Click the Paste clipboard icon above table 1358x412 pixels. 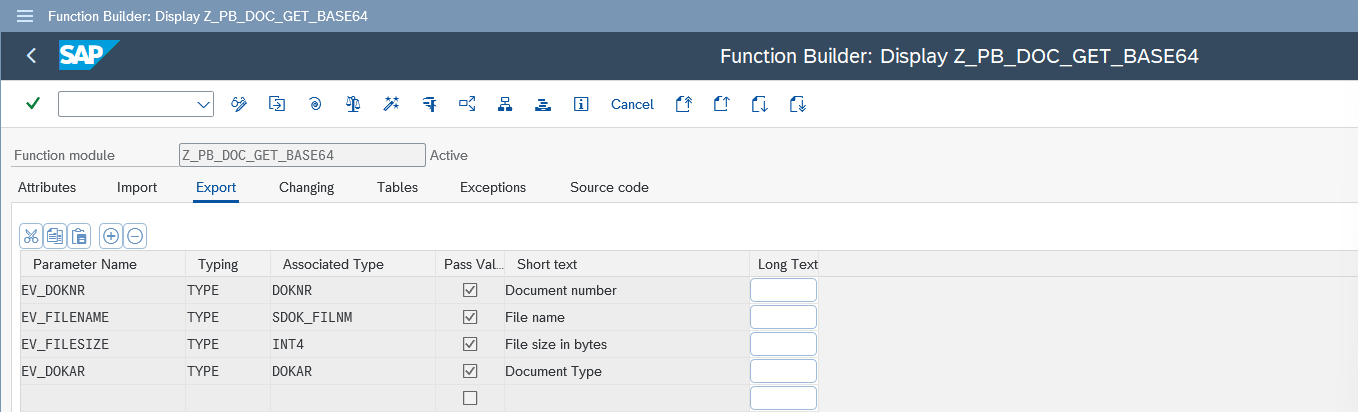click(79, 236)
